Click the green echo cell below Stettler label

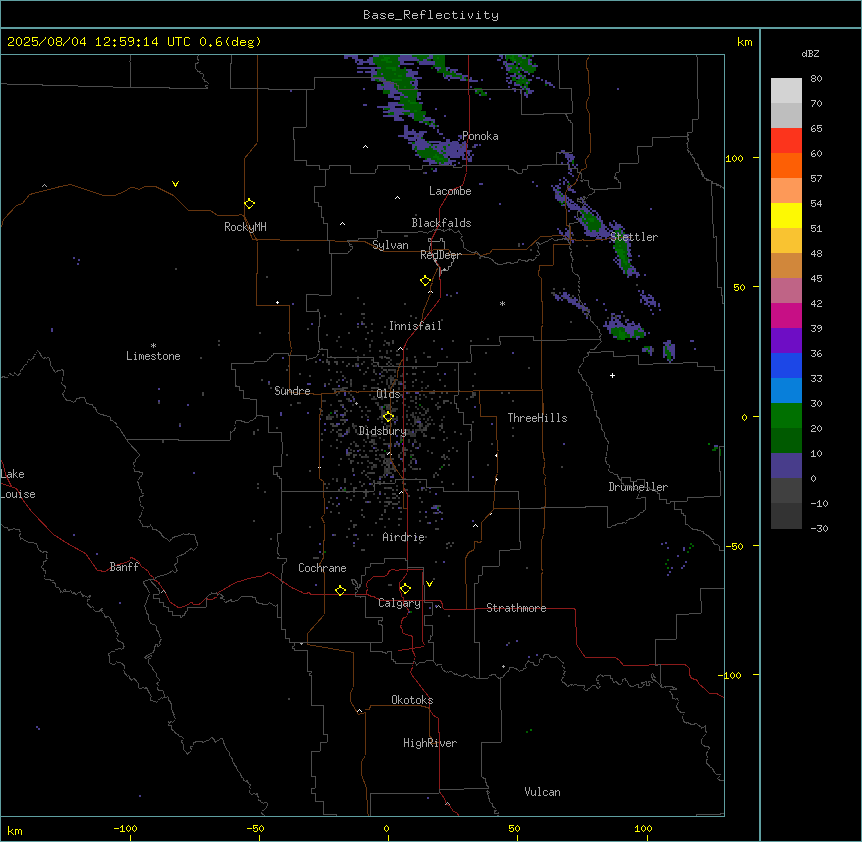click(622, 252)
